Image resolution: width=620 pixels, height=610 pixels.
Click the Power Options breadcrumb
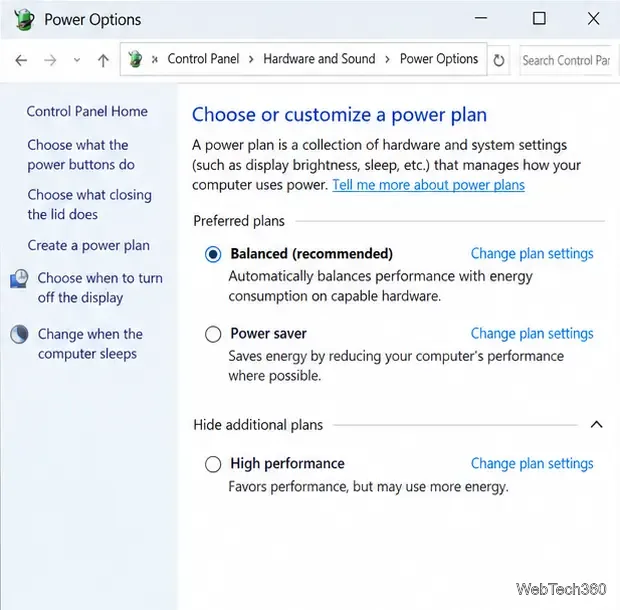pyautogui.click(x=439, y=59)
